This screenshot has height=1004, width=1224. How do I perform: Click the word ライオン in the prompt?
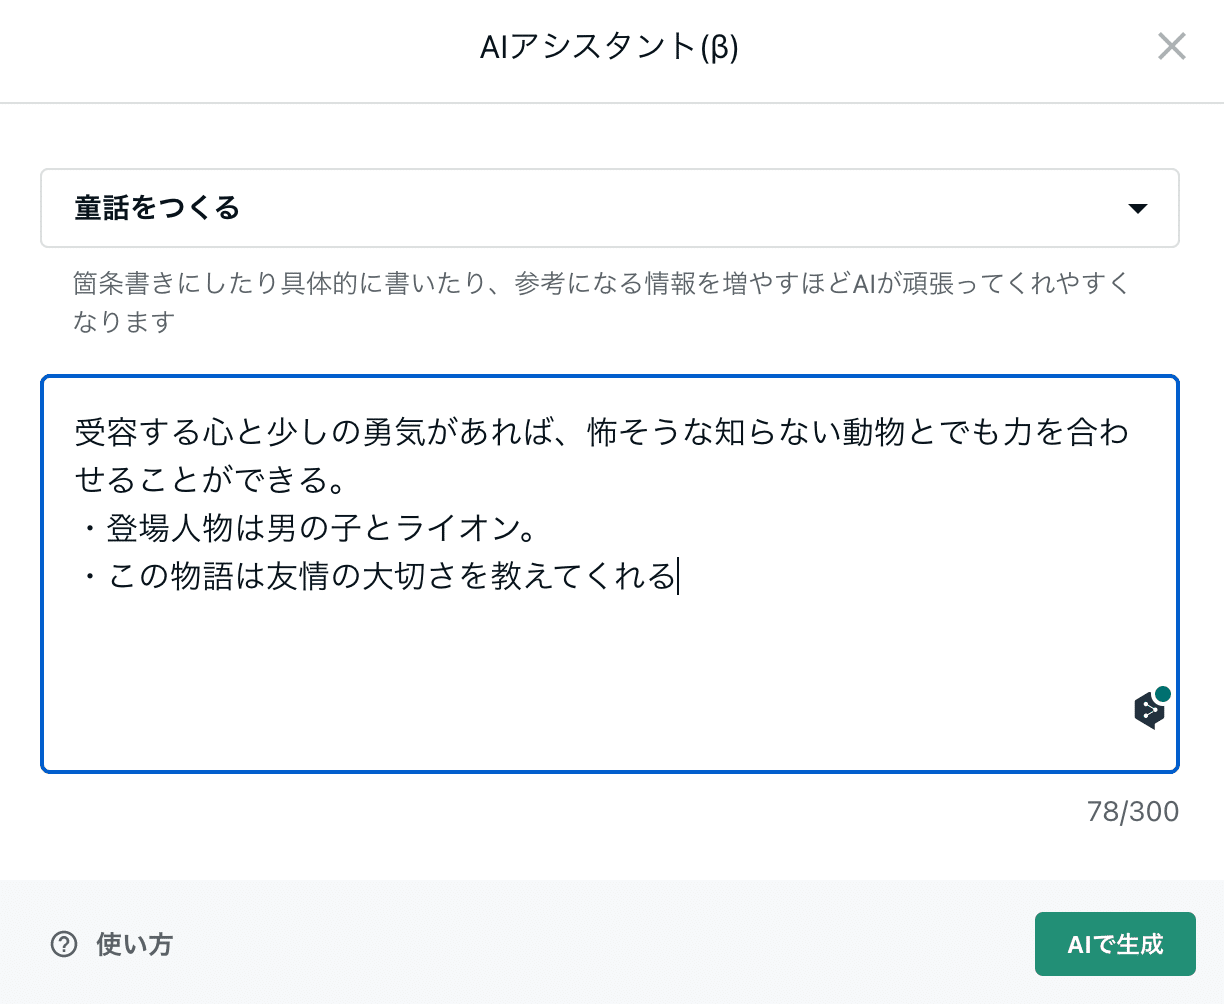pos(459,528)
